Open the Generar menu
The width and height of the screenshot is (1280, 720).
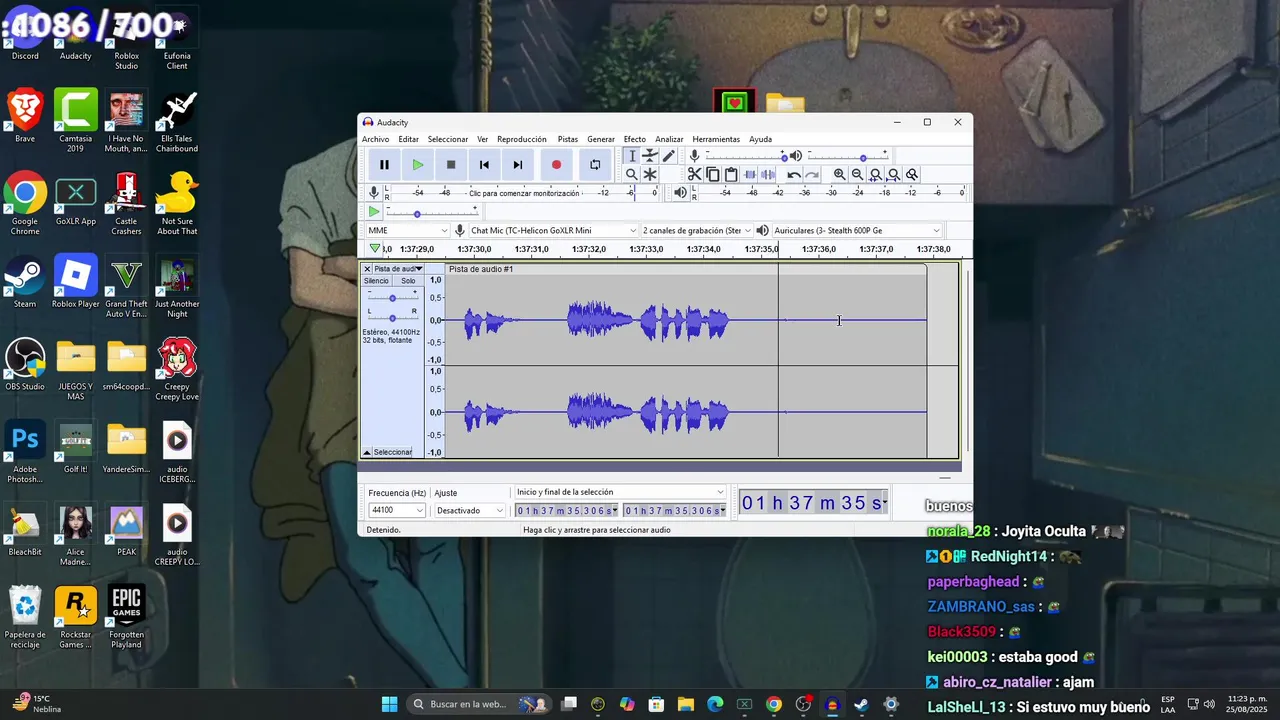601,139
